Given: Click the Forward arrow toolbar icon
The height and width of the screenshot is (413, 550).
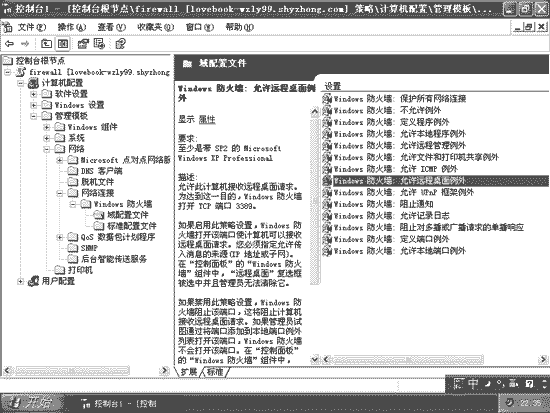Looking at the screenshot, I should click(x=25, y=44).
